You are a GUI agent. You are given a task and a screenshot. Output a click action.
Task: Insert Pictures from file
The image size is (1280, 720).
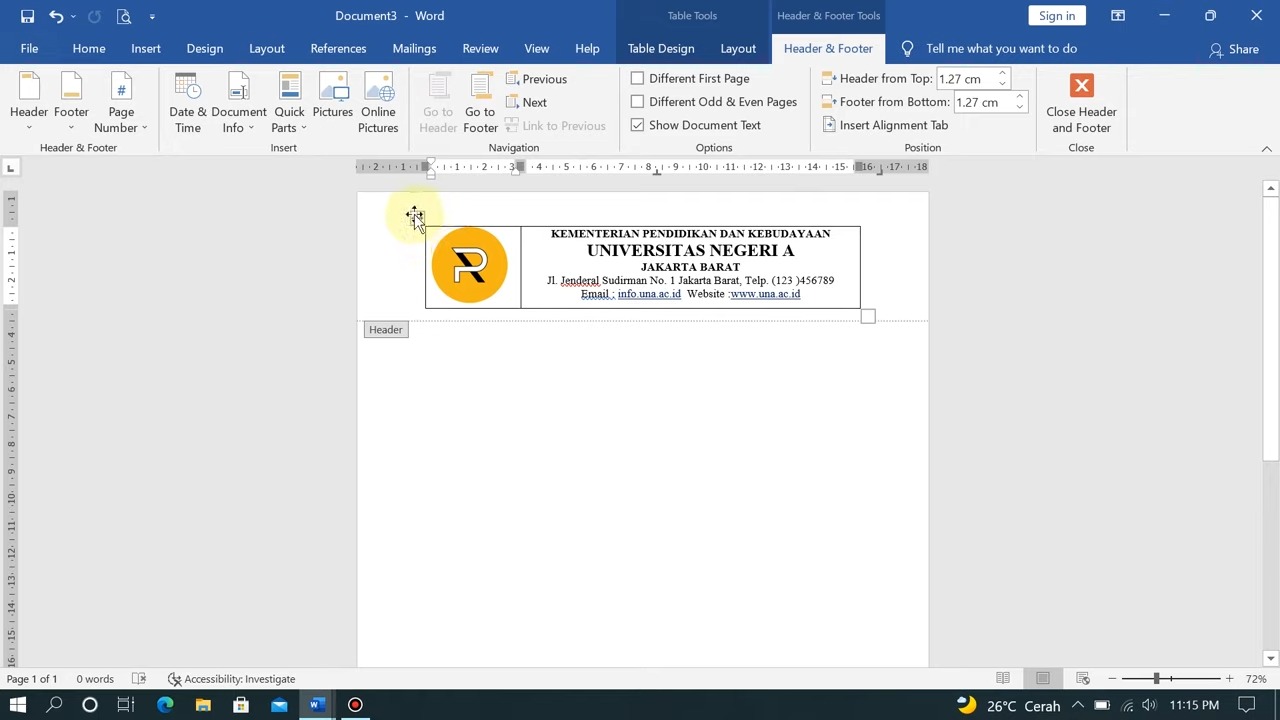click(x=332, y=103)
